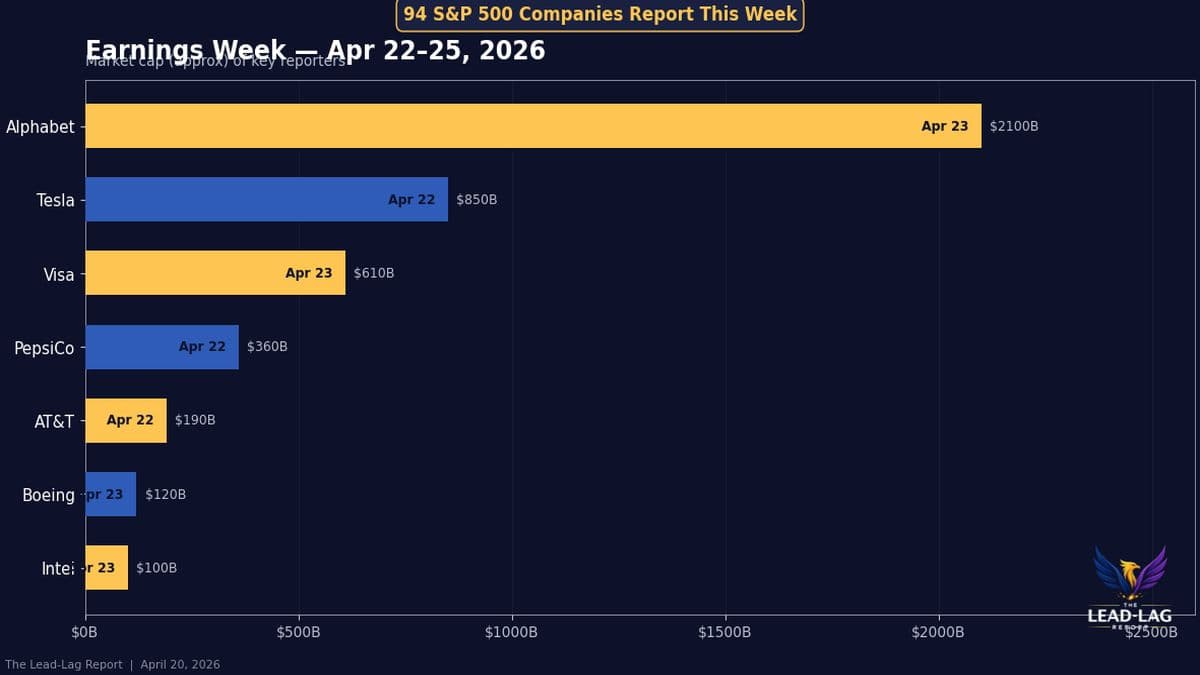Select the AT&T bar

[125, 420]
